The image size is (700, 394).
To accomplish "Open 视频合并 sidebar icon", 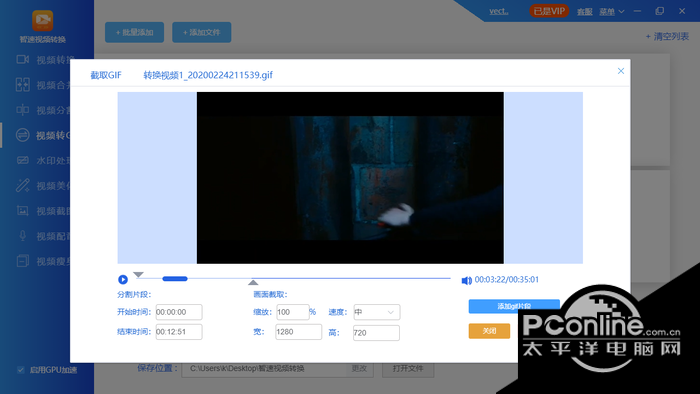I will tap(22, 84).
